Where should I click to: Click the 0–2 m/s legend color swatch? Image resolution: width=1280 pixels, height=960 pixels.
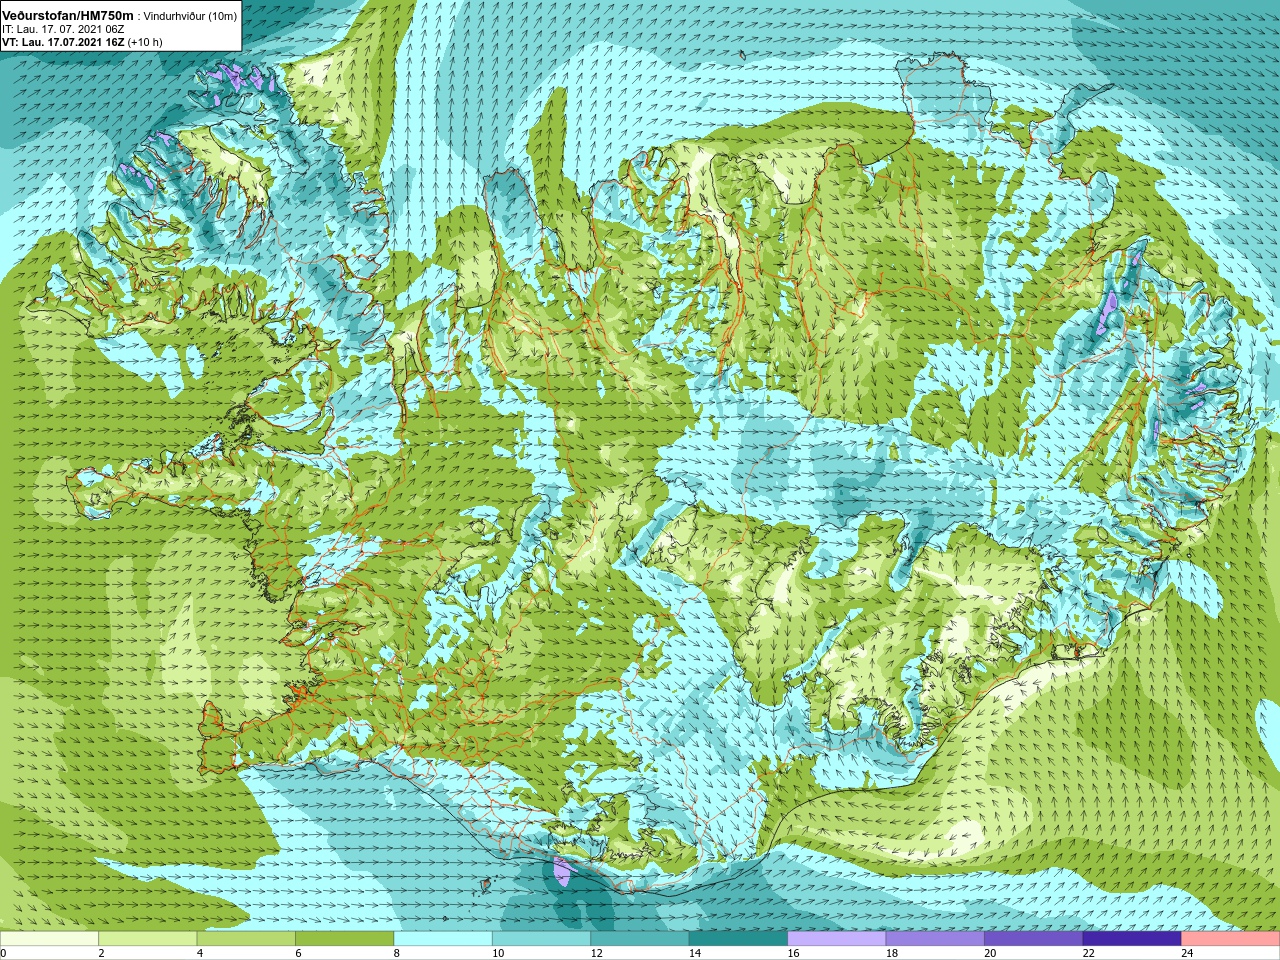click(49, 939)
